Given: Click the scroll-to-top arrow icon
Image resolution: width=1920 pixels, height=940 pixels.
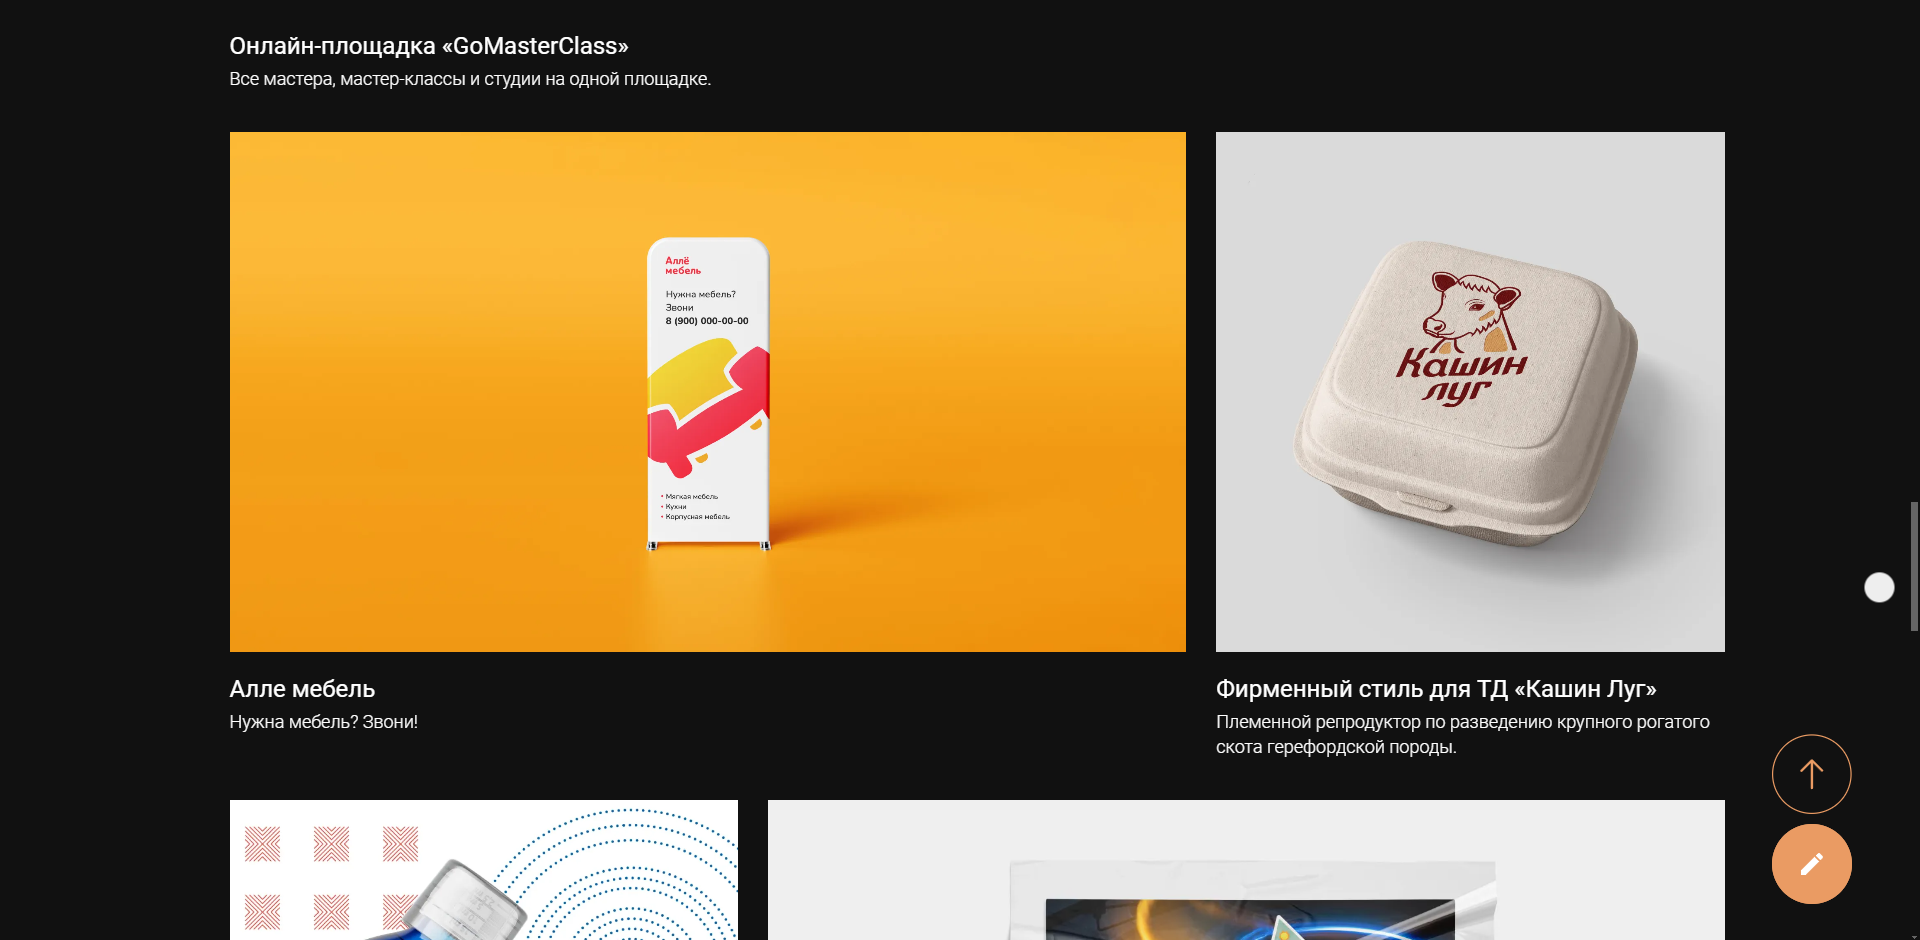Looking at the screenshot, I should coord(1811,774).
